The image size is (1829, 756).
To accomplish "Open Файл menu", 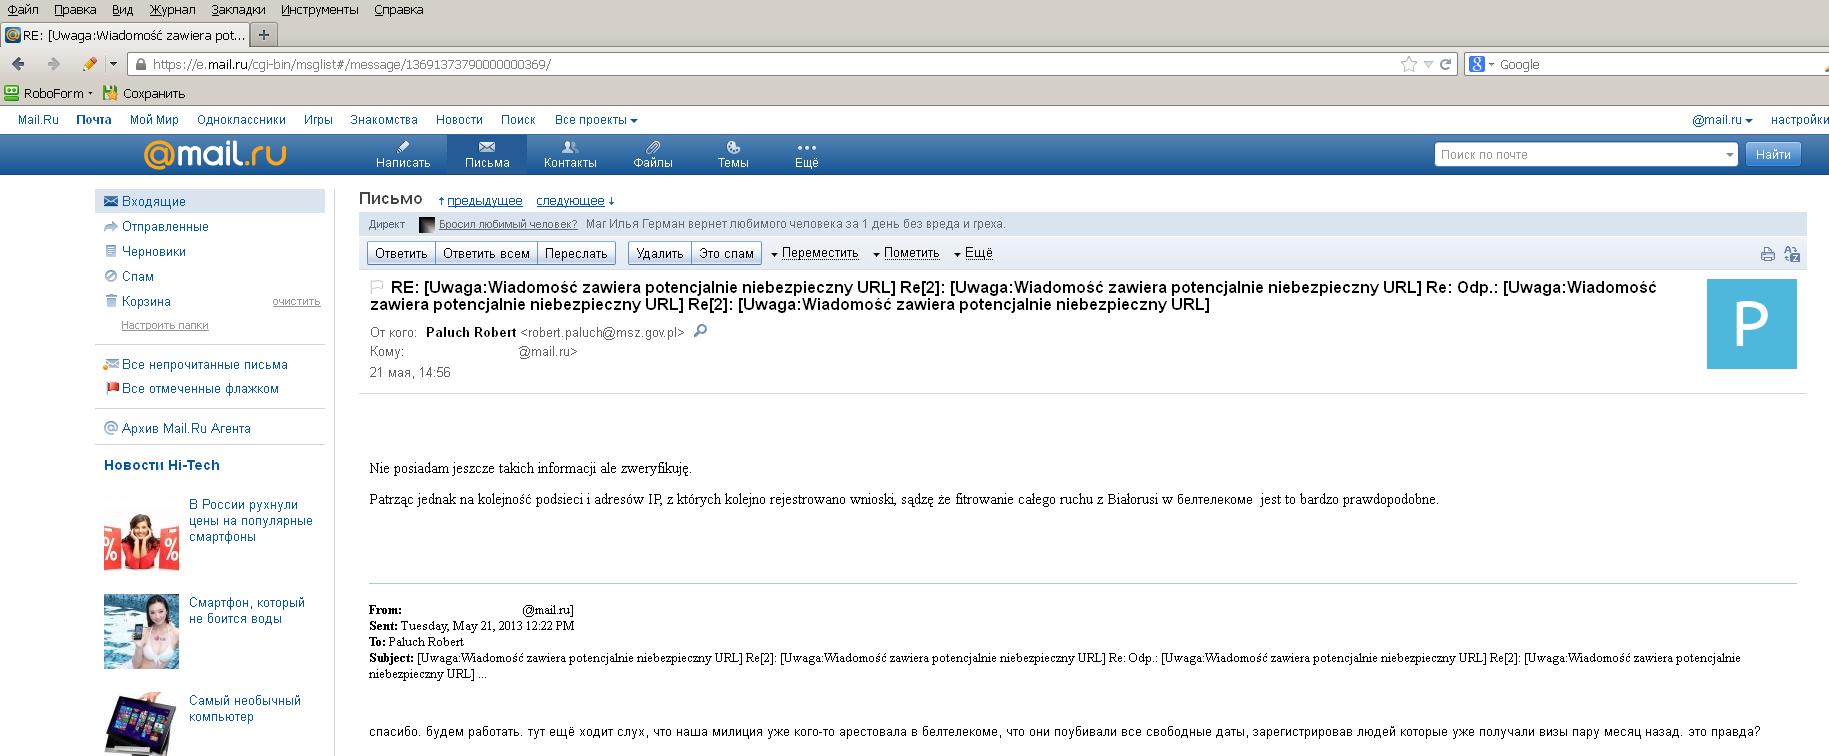I will click(x=23, y=9).
